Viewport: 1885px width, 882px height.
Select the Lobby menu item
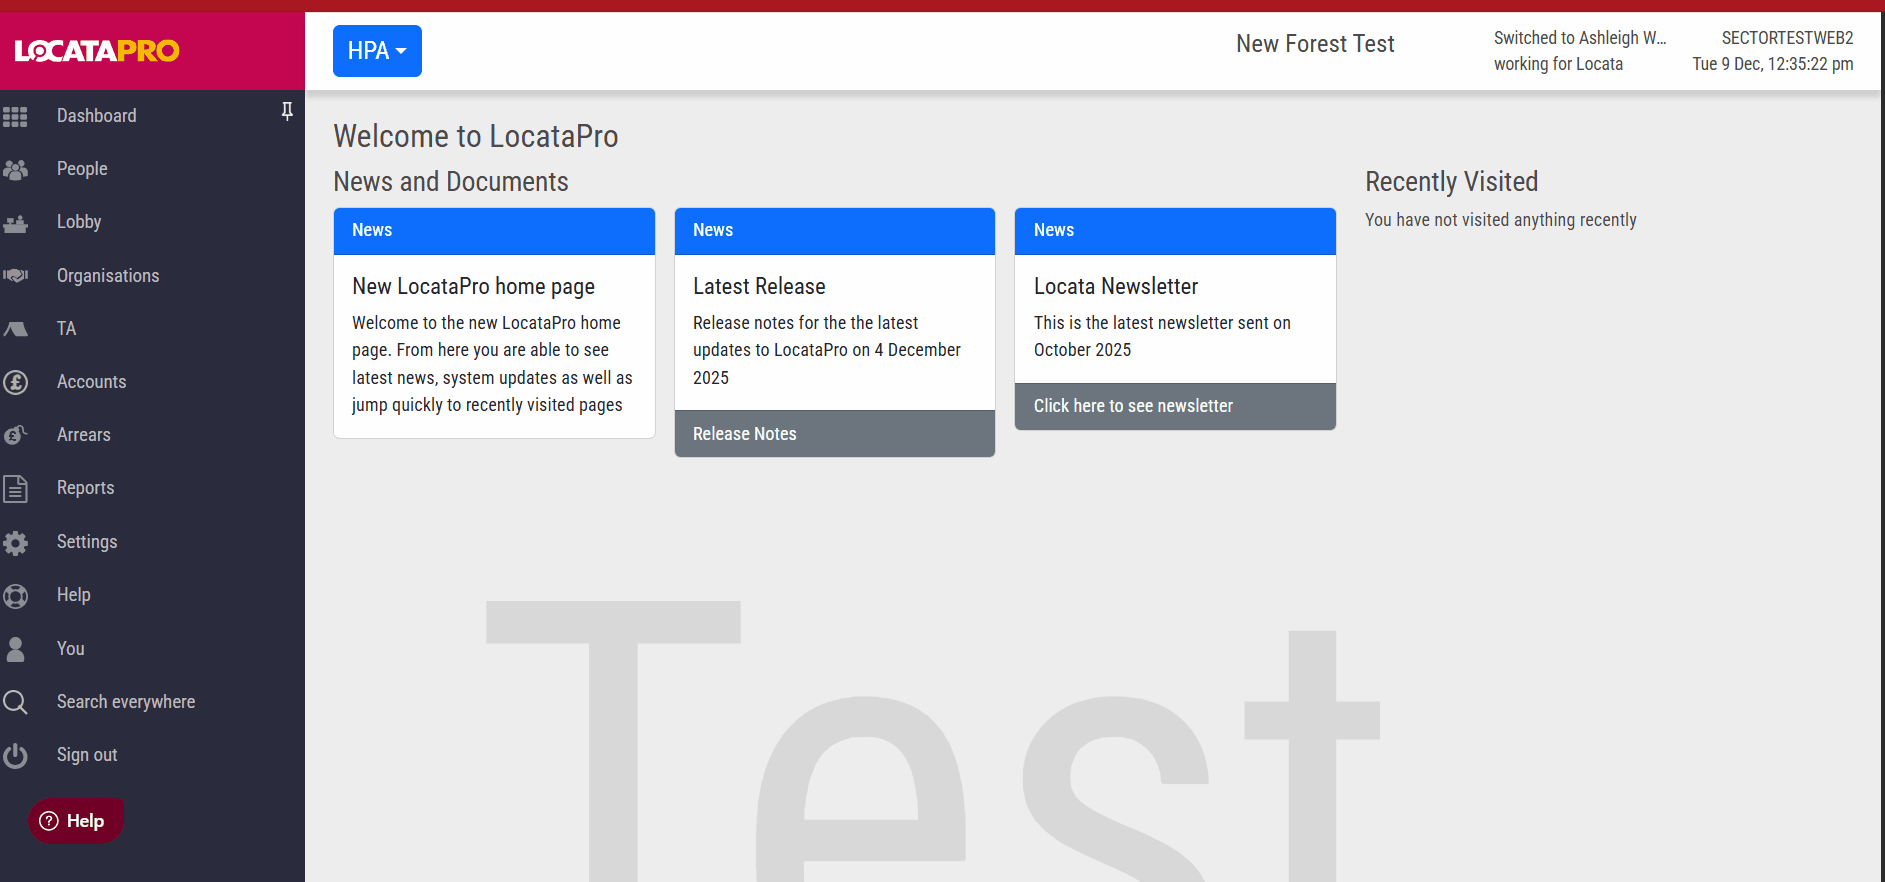pos(79,222)
